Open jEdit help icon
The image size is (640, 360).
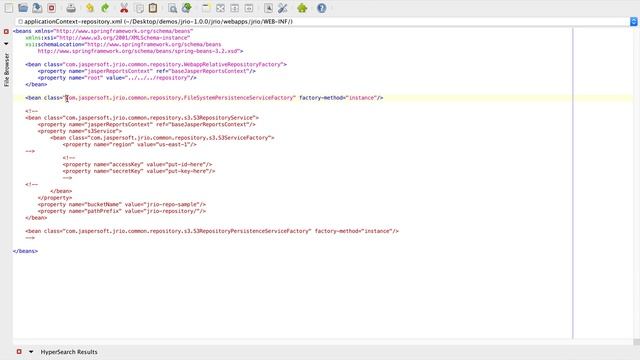click(322, 8)
